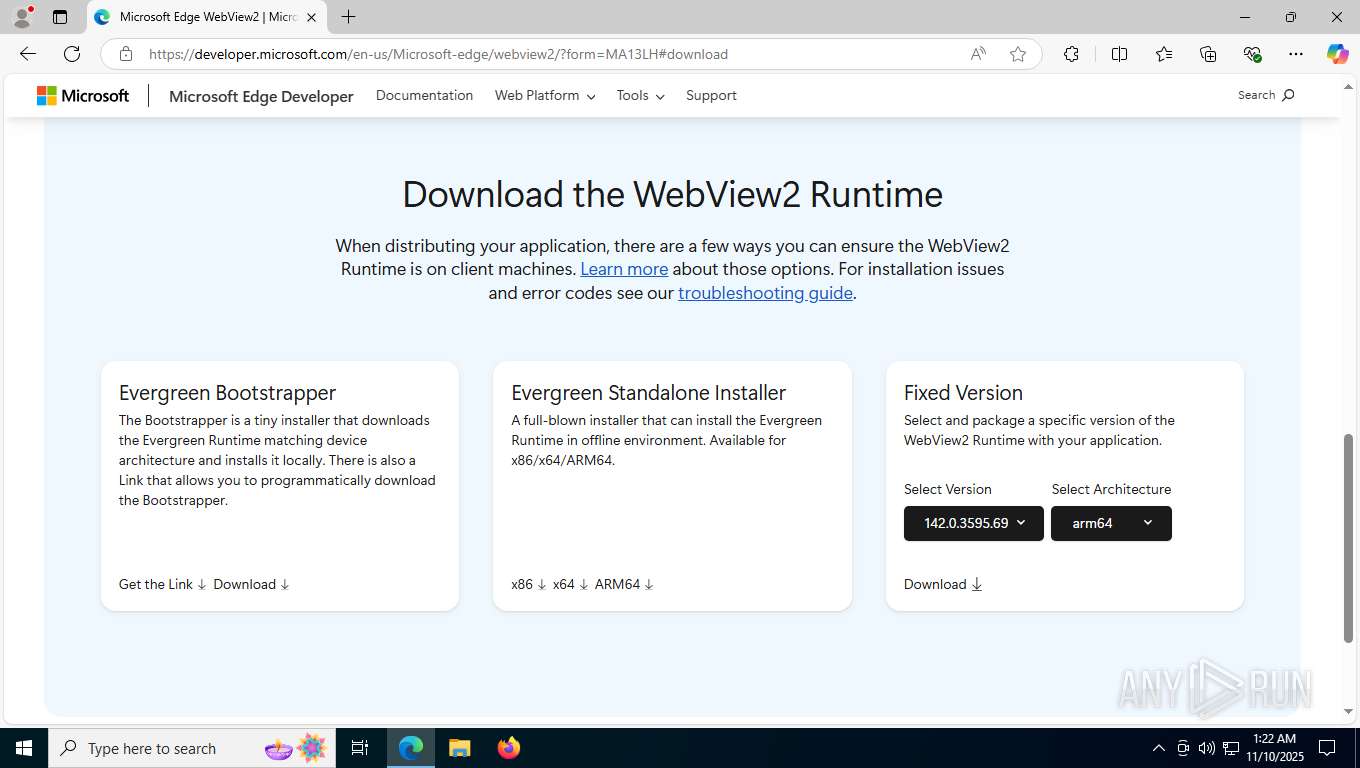This screenshot has height=768, width=1360.
Task: Open Collections icon
Action: [x=1208, y=54]
